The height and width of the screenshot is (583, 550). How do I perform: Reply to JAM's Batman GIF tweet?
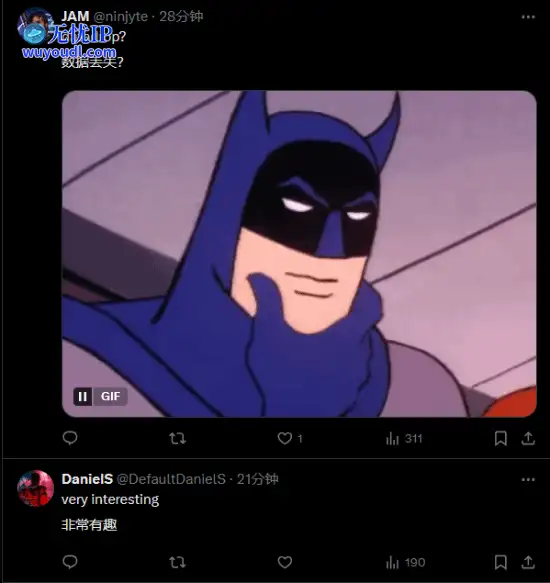pos(70,438)
